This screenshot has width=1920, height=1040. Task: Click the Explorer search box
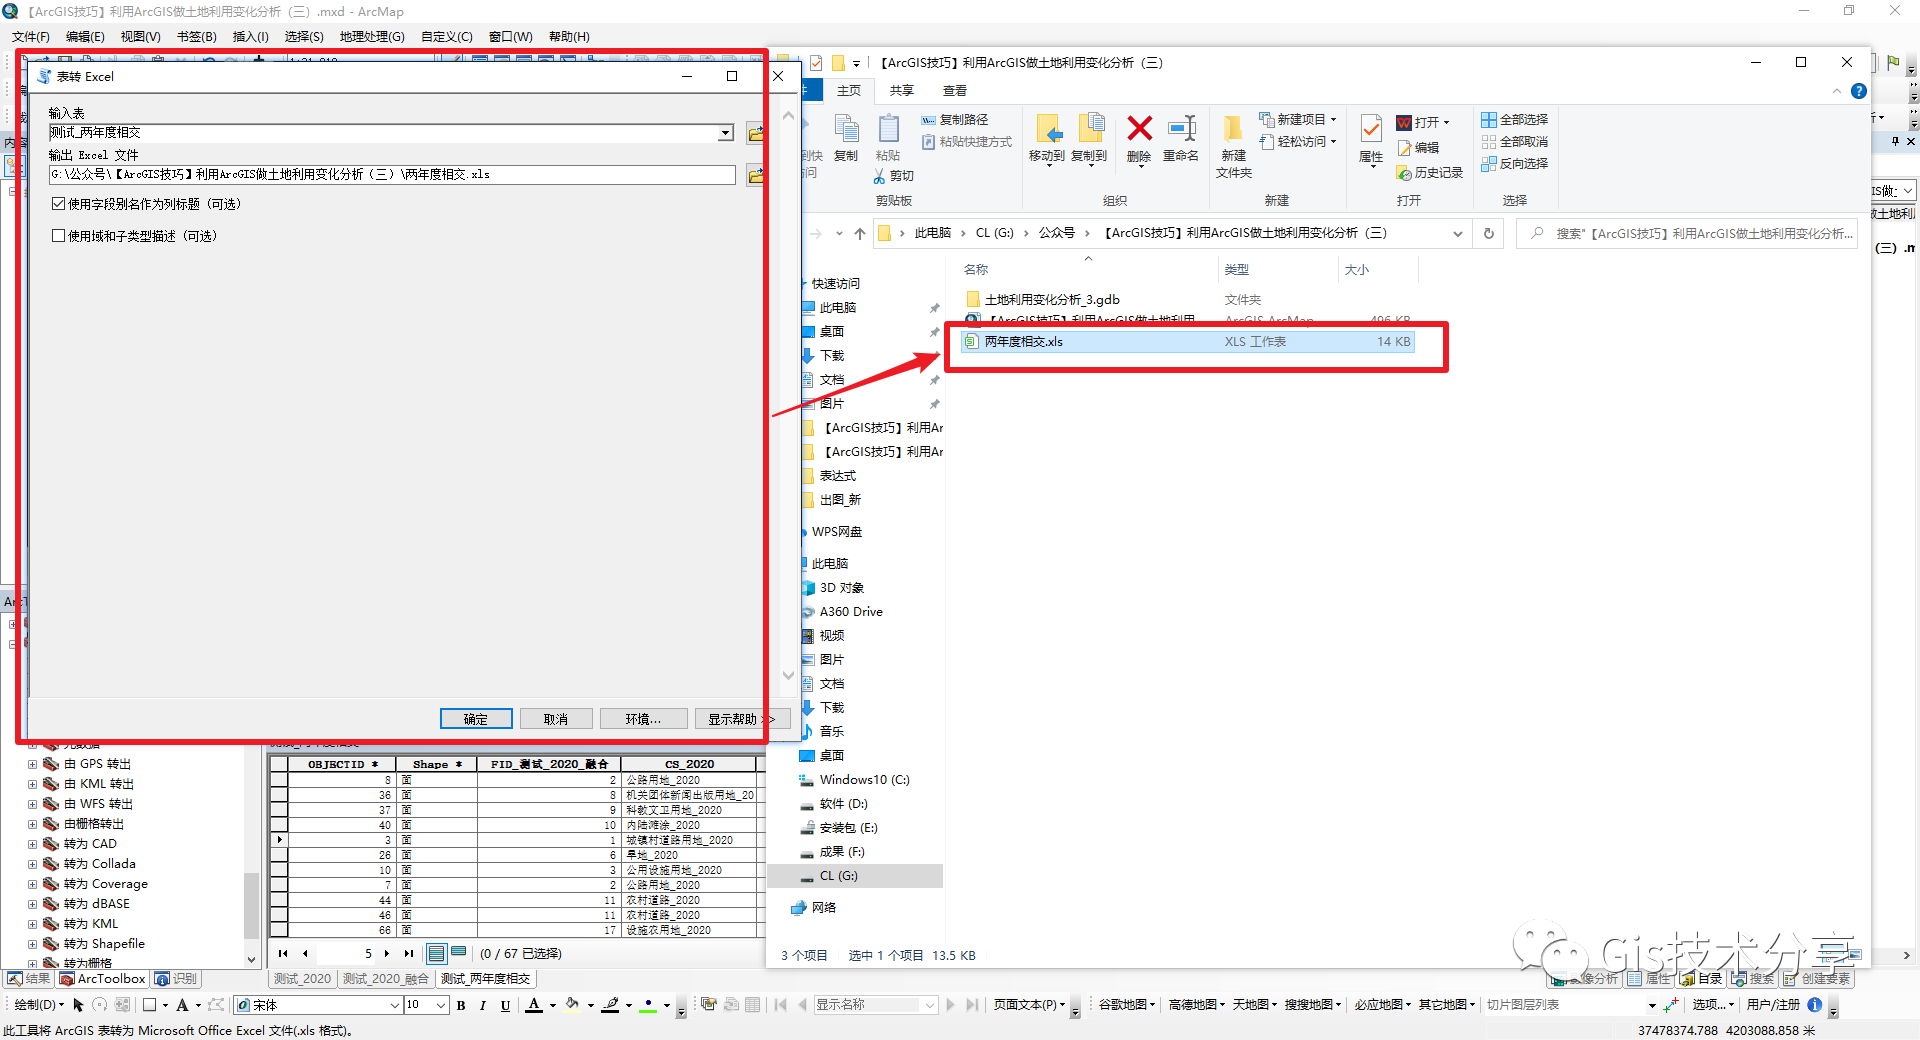click(1686, 233)
